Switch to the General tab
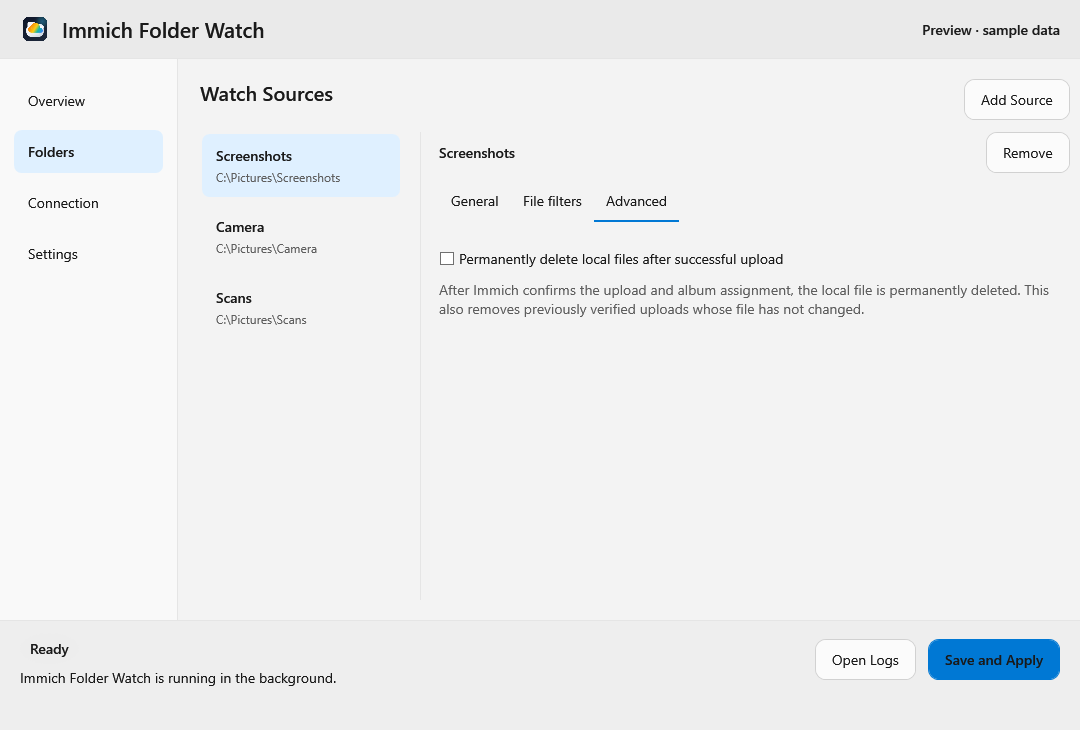Screen dimensions: 1080x730 (x=475, y=201)
